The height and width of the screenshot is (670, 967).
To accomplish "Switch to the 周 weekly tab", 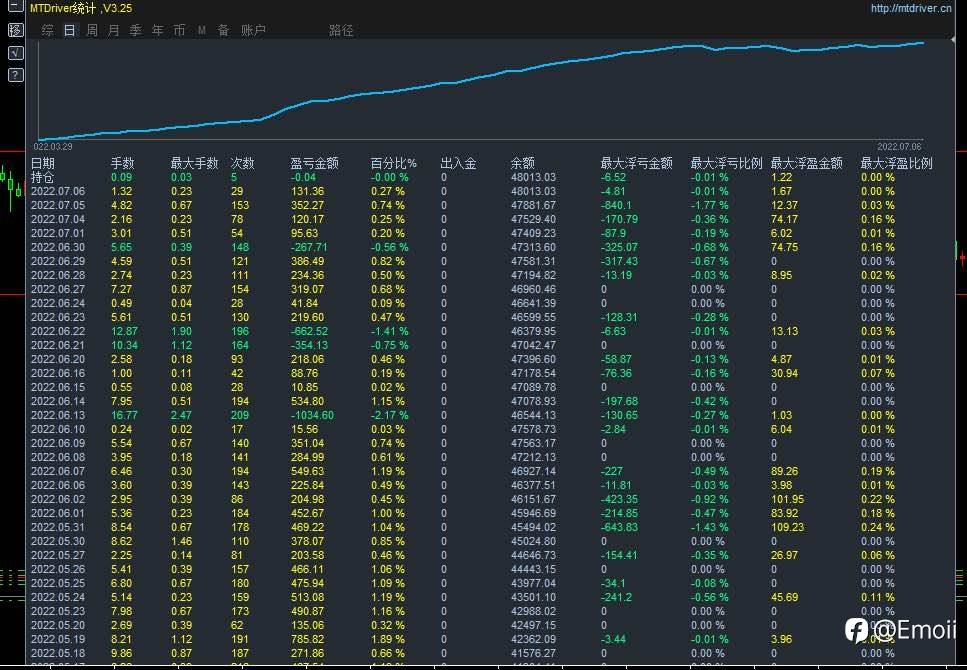I will pyautogui.click(x=92, y=30).
